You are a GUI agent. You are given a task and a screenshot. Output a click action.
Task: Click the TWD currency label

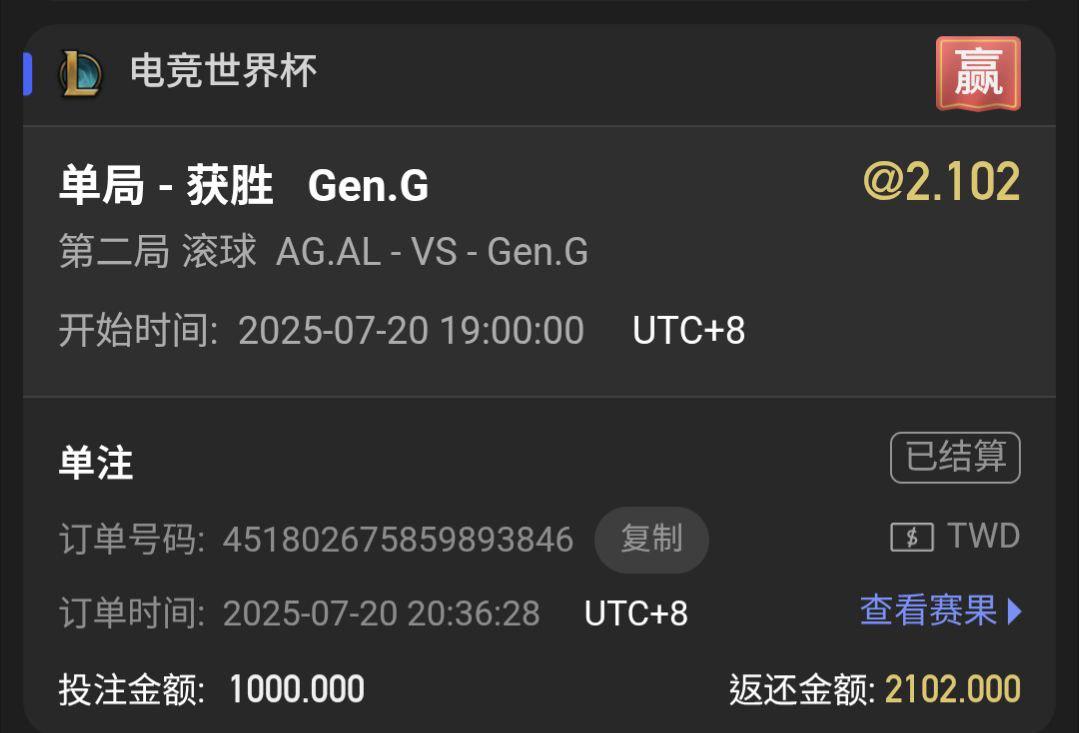point(983,536)
